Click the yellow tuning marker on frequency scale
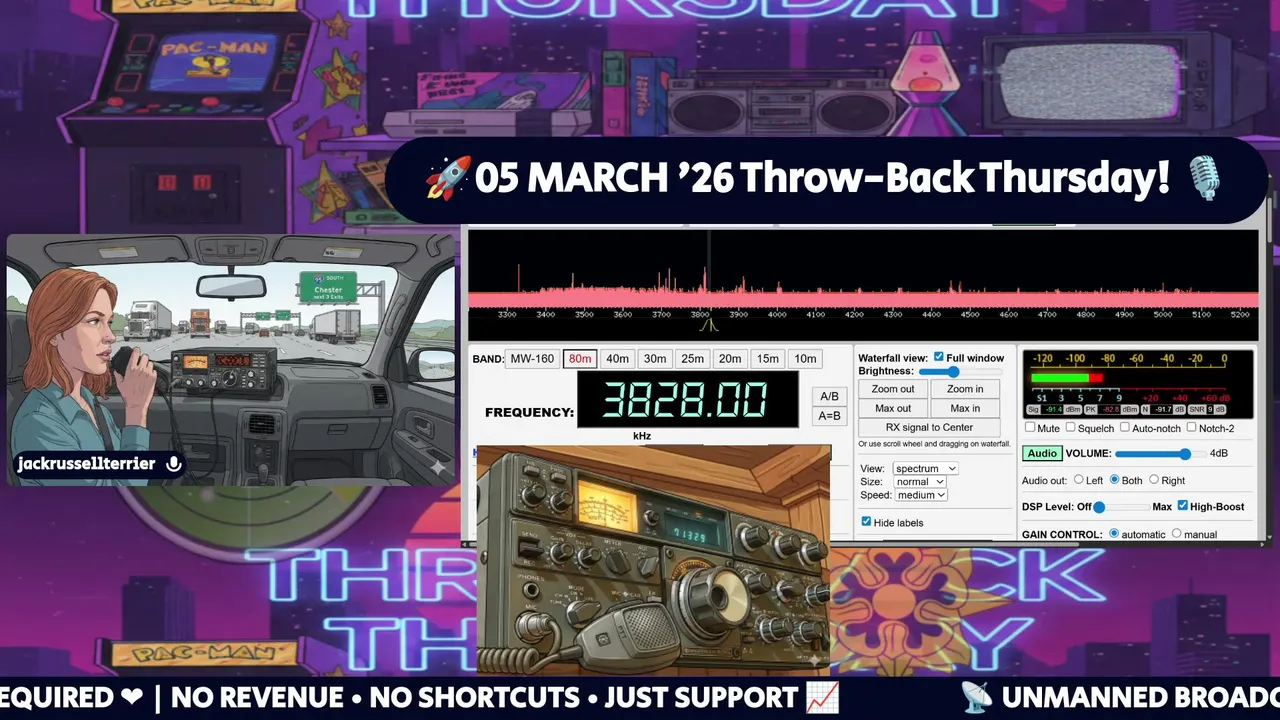 [709, 326]
